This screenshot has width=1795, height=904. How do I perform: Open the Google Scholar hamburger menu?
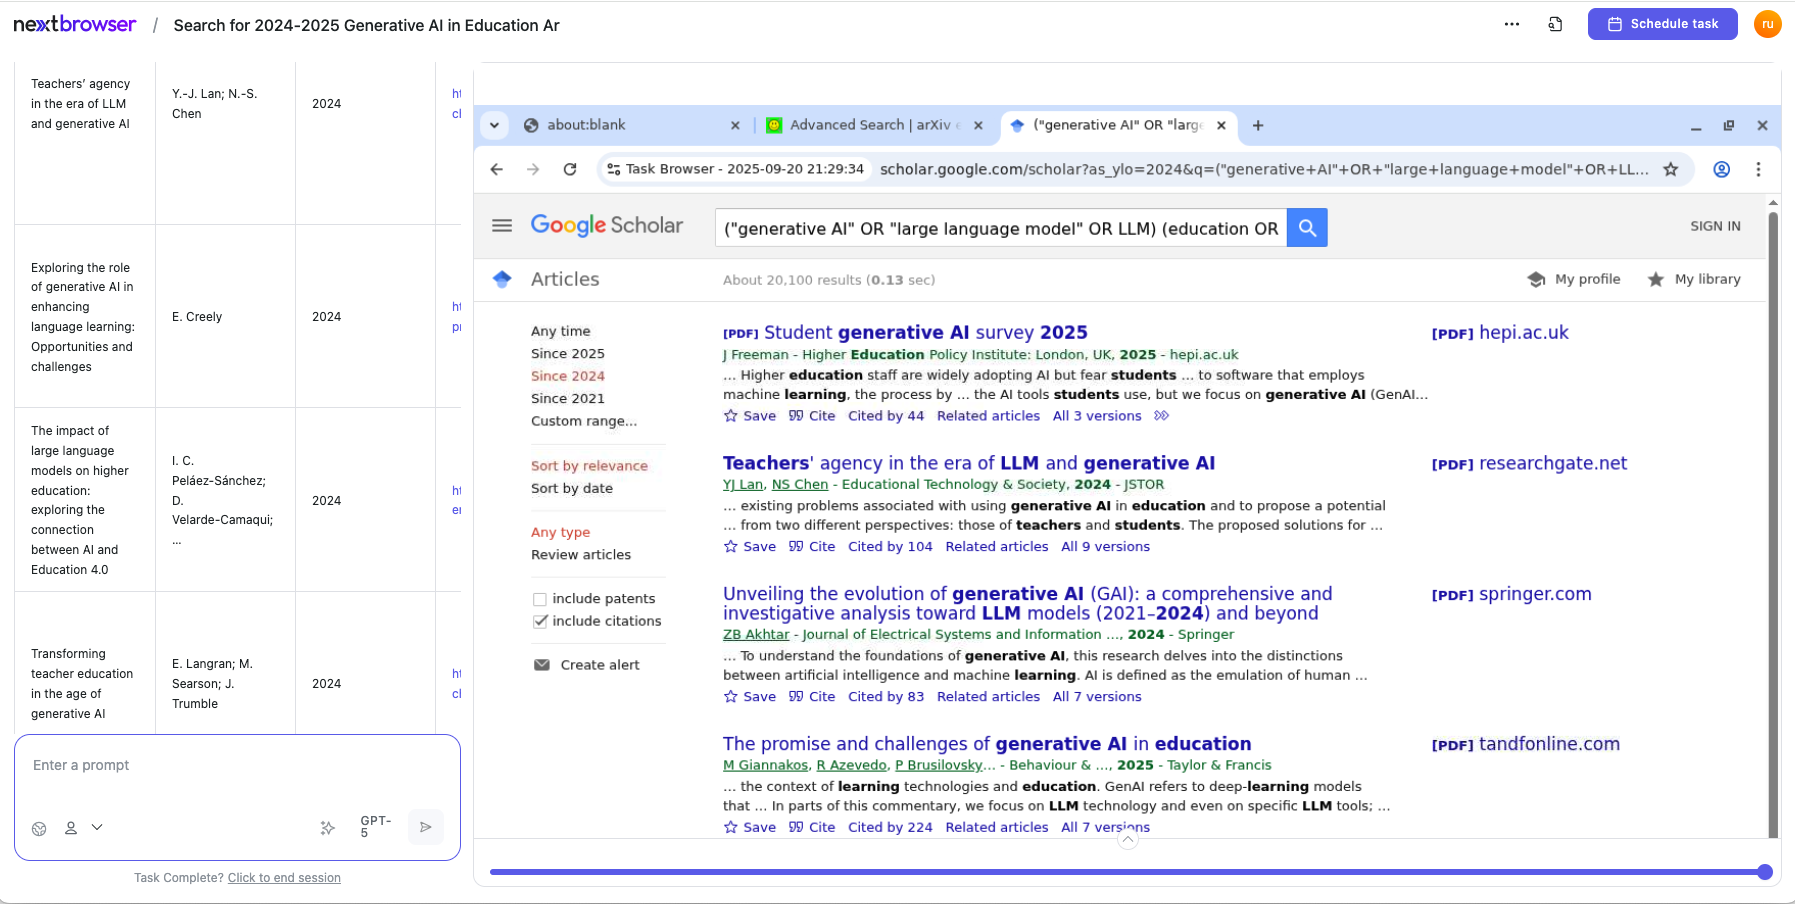point(502,226)
